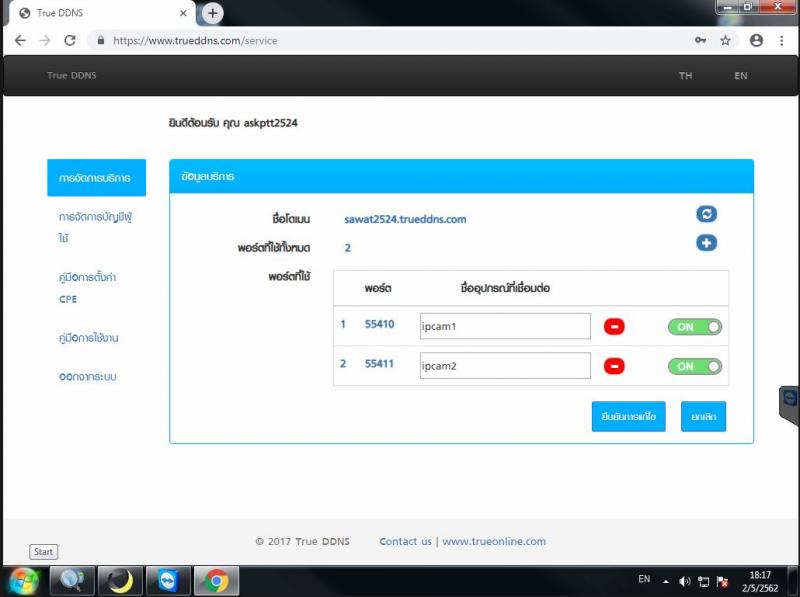Click the refresh domain icon
The height and width of the screenshot is (597, 800).
(706, 214)
